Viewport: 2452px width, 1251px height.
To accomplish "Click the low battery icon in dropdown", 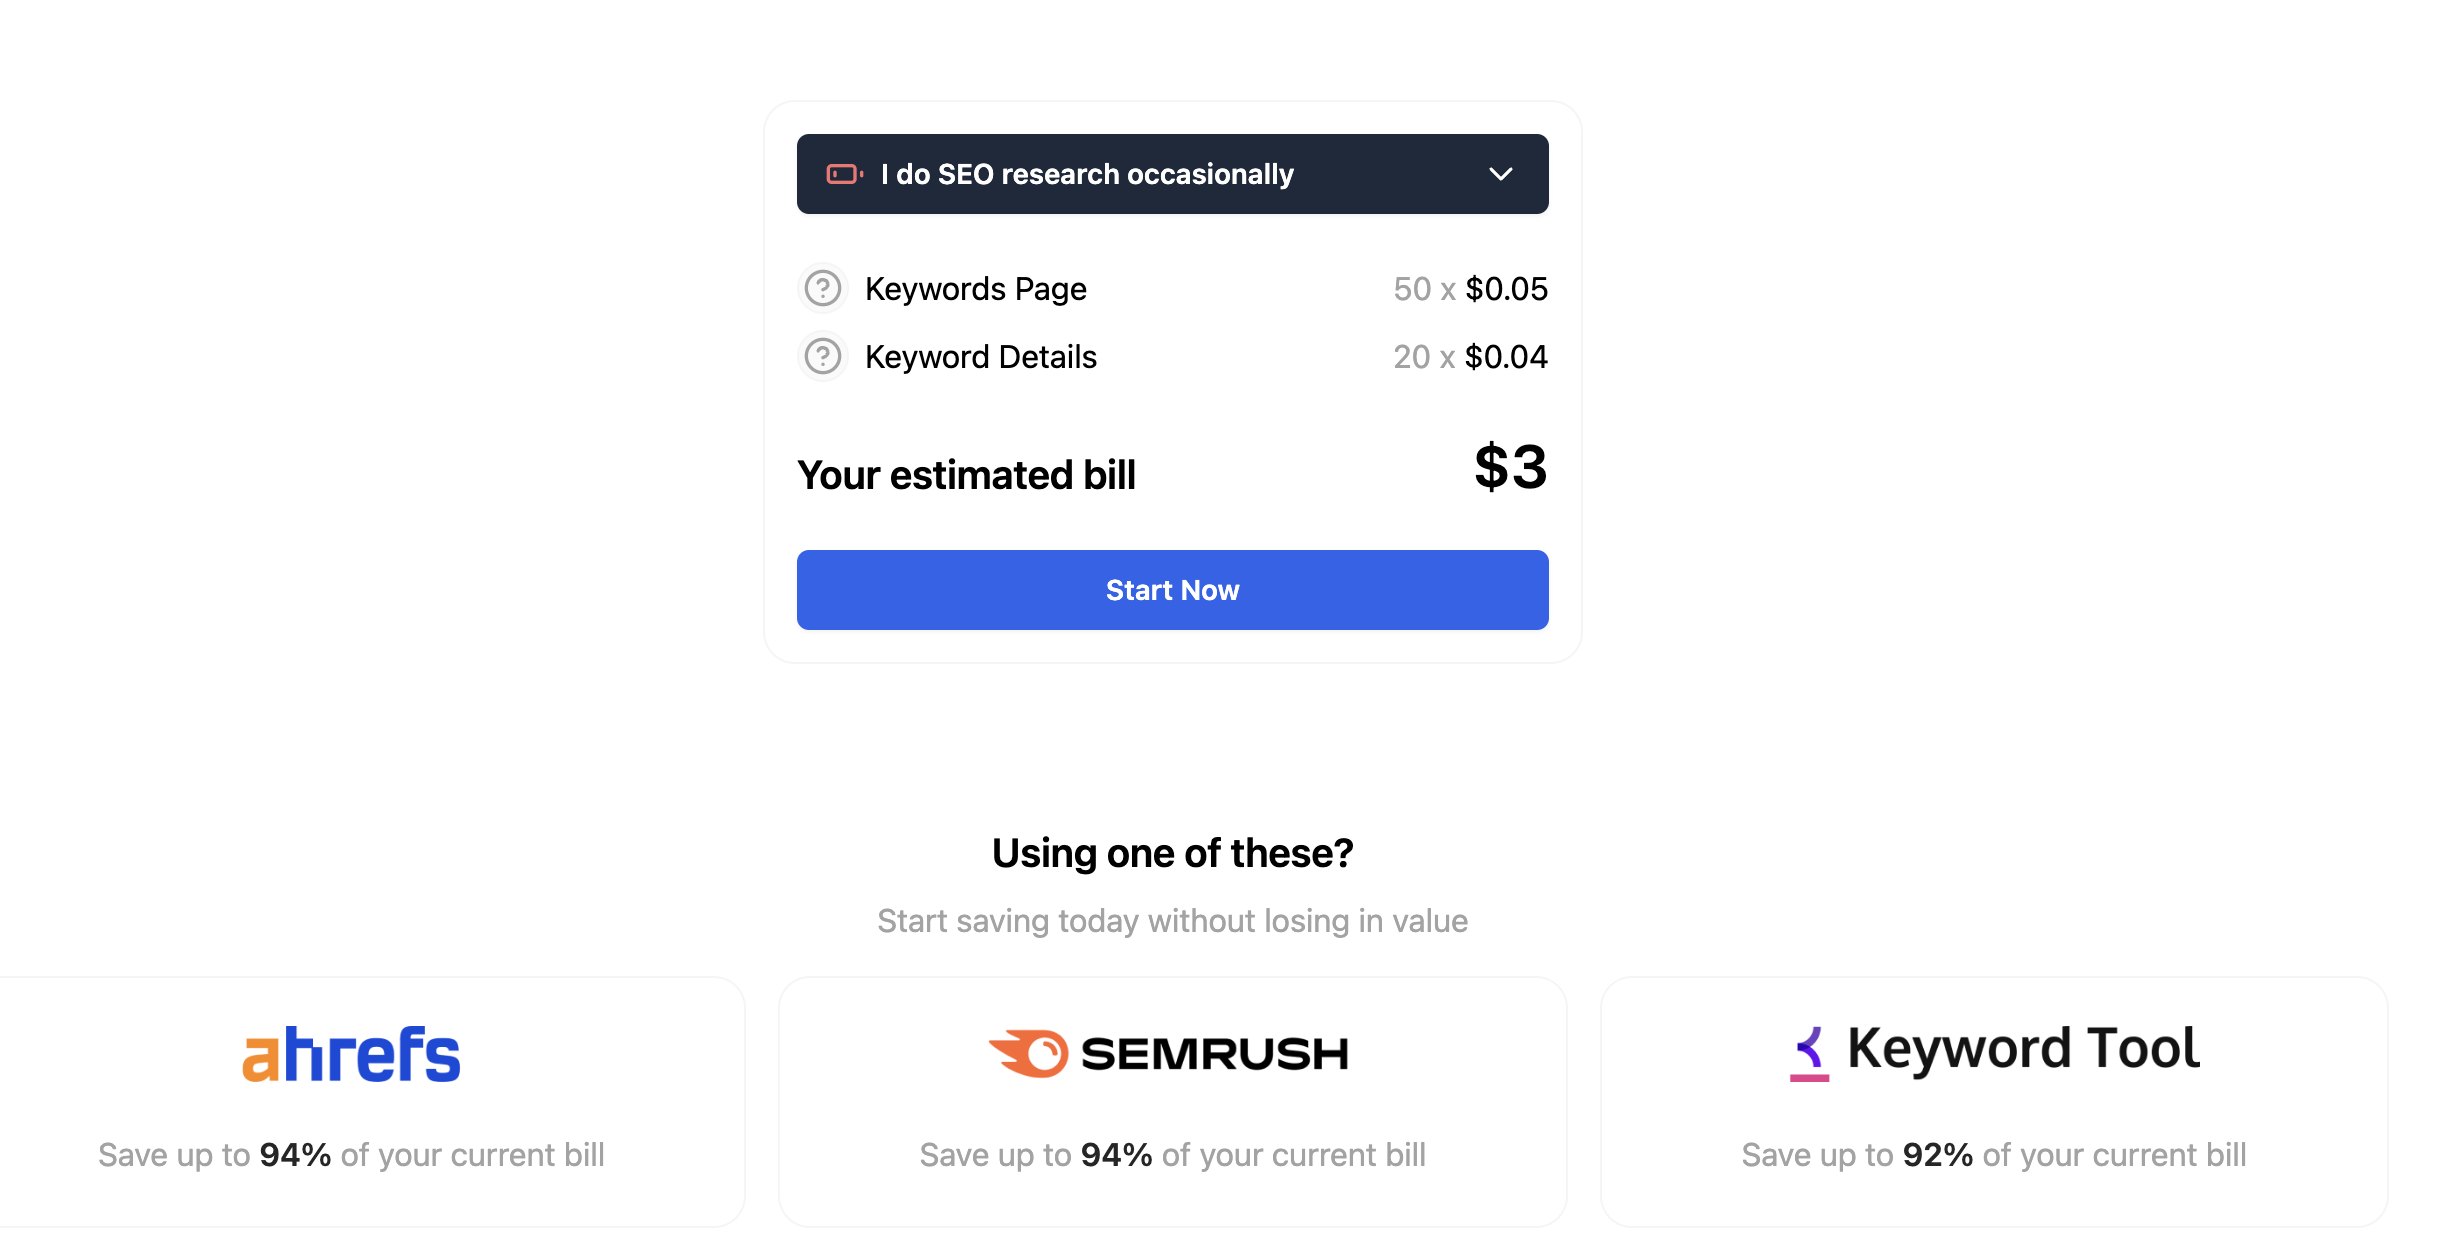I will [845, 174].
